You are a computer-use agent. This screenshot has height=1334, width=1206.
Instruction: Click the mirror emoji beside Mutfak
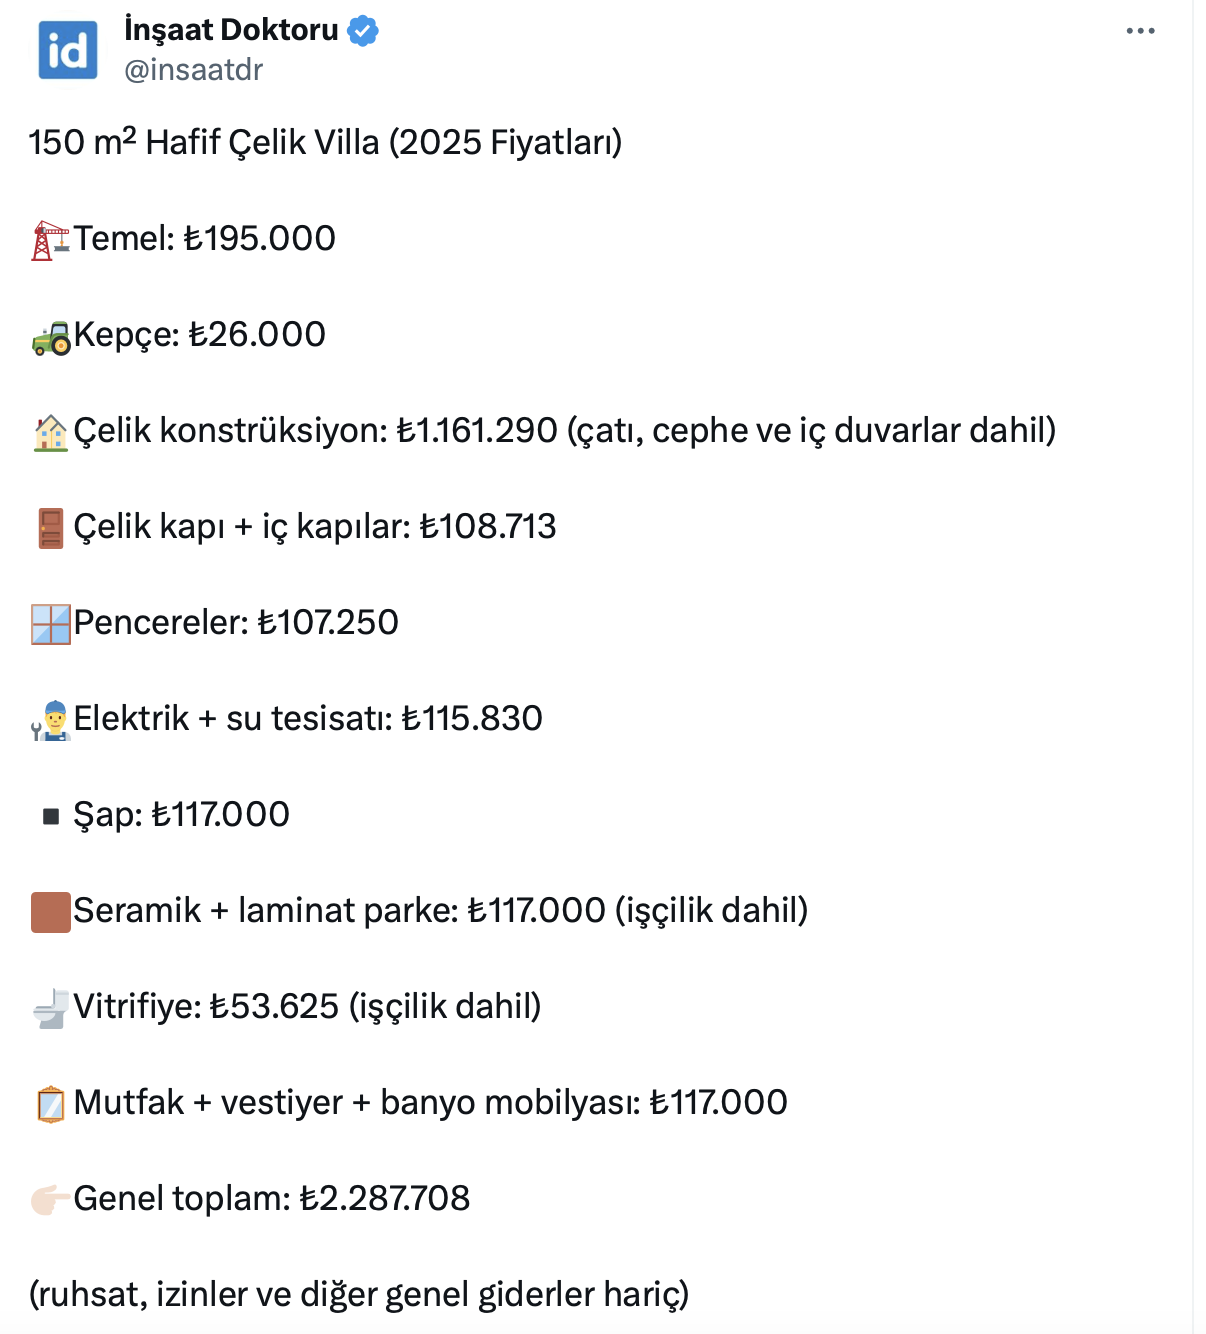pos(50,1104)
